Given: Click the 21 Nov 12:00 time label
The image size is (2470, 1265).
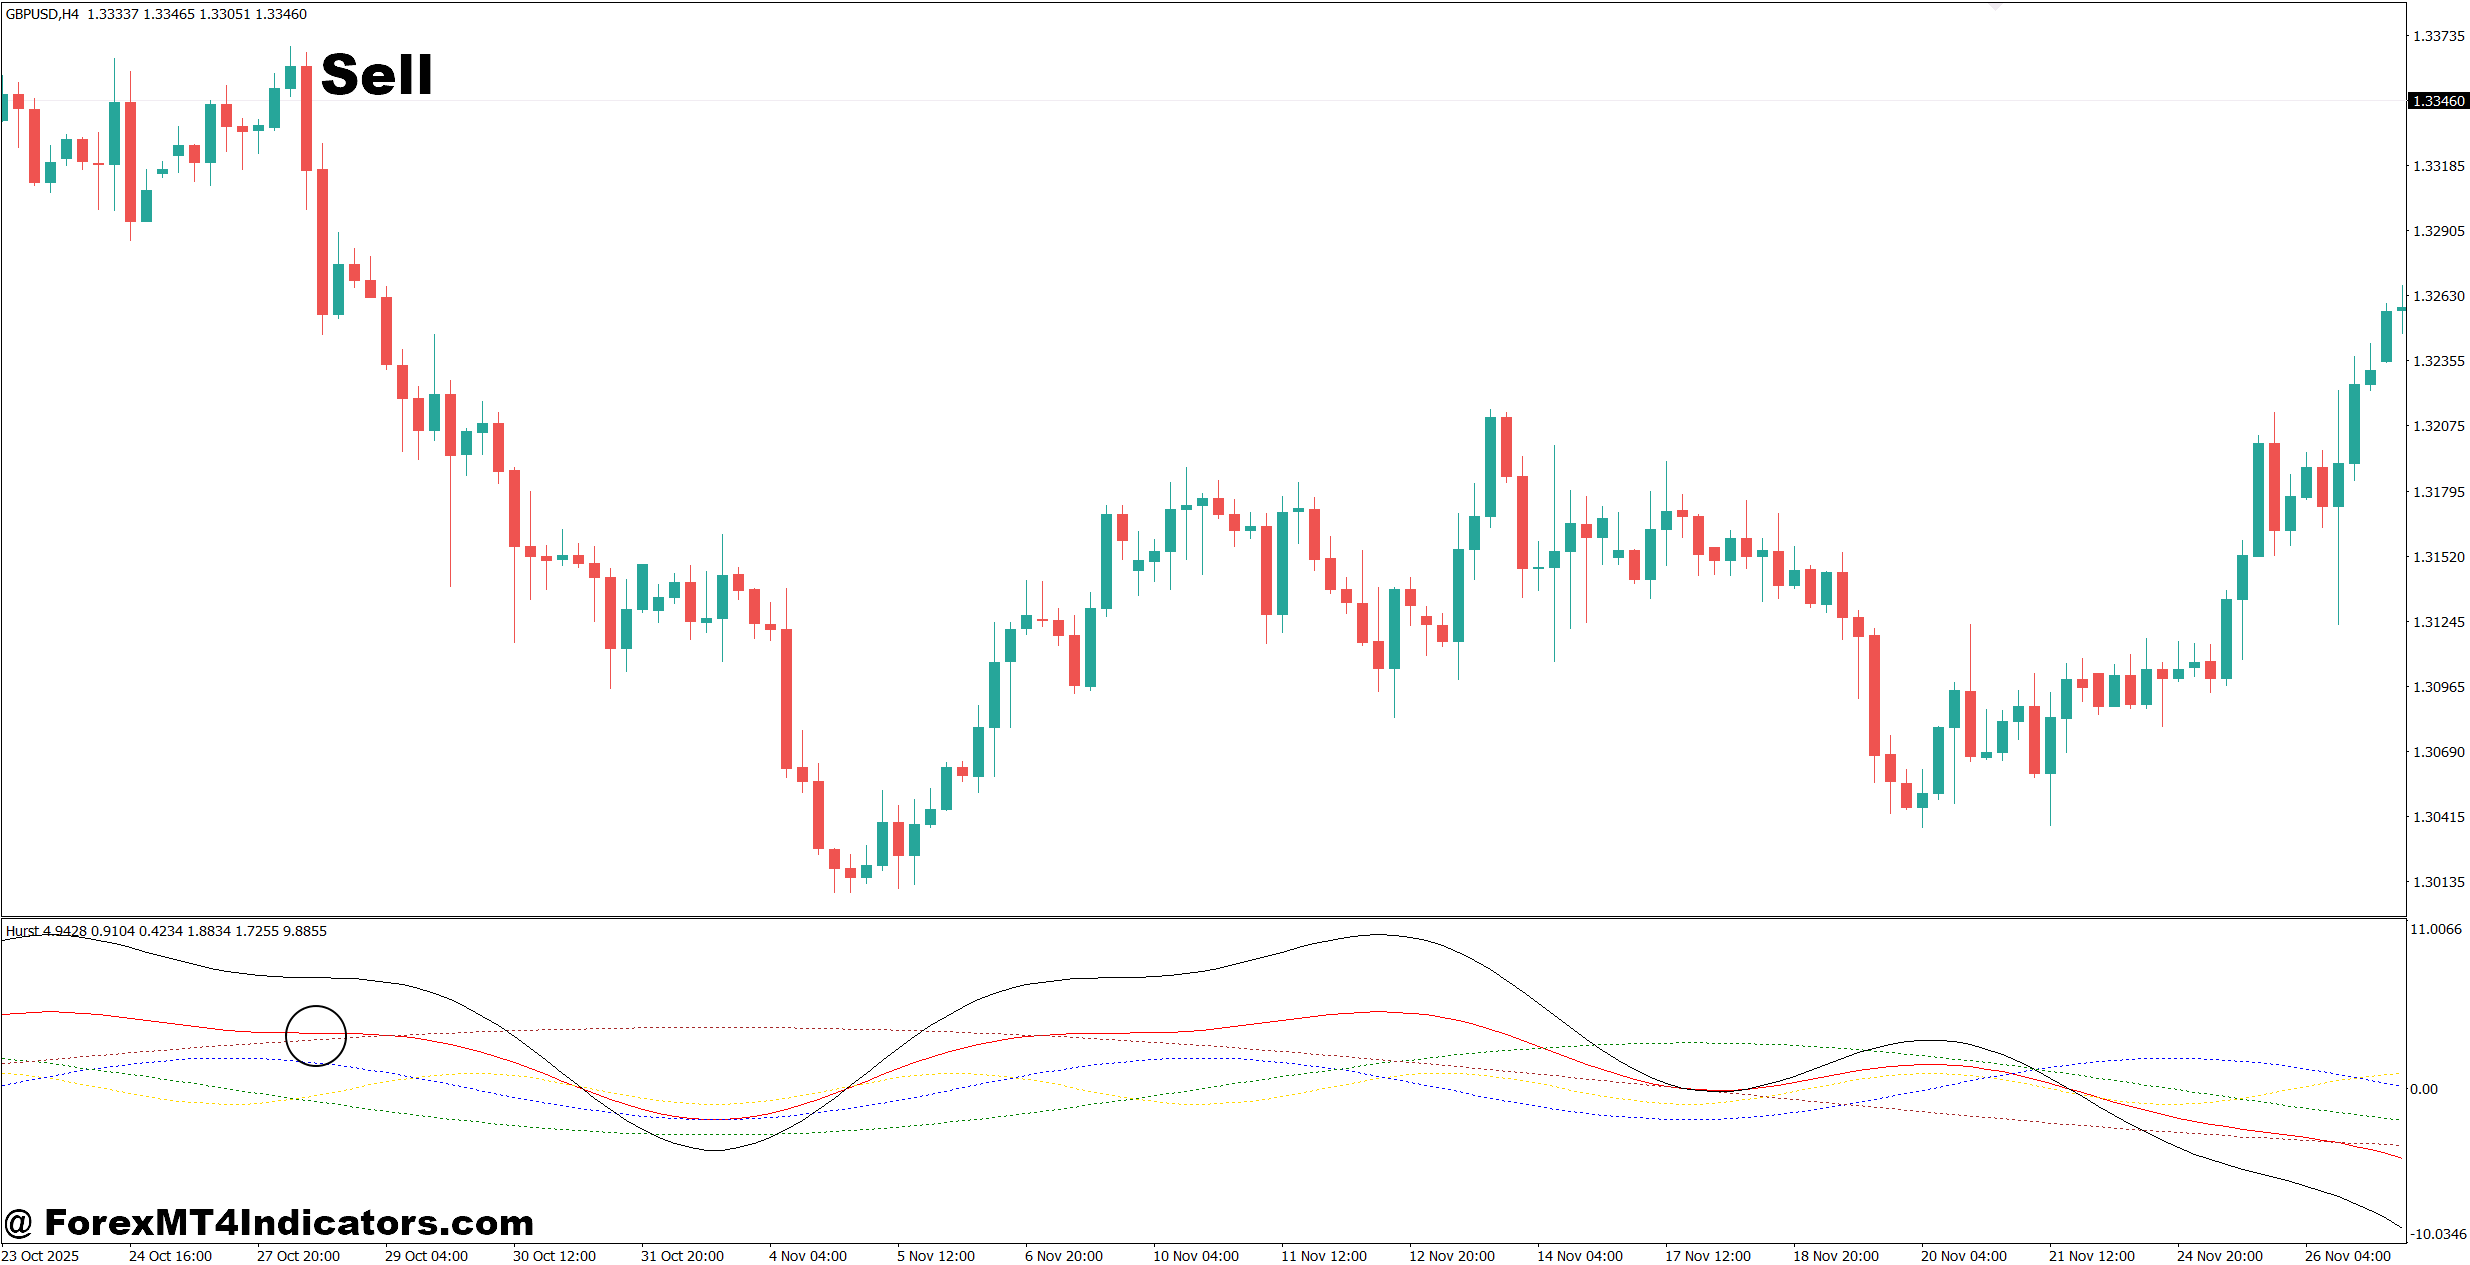Looking at the screenshot, I should click(x=2092, y=1256).
